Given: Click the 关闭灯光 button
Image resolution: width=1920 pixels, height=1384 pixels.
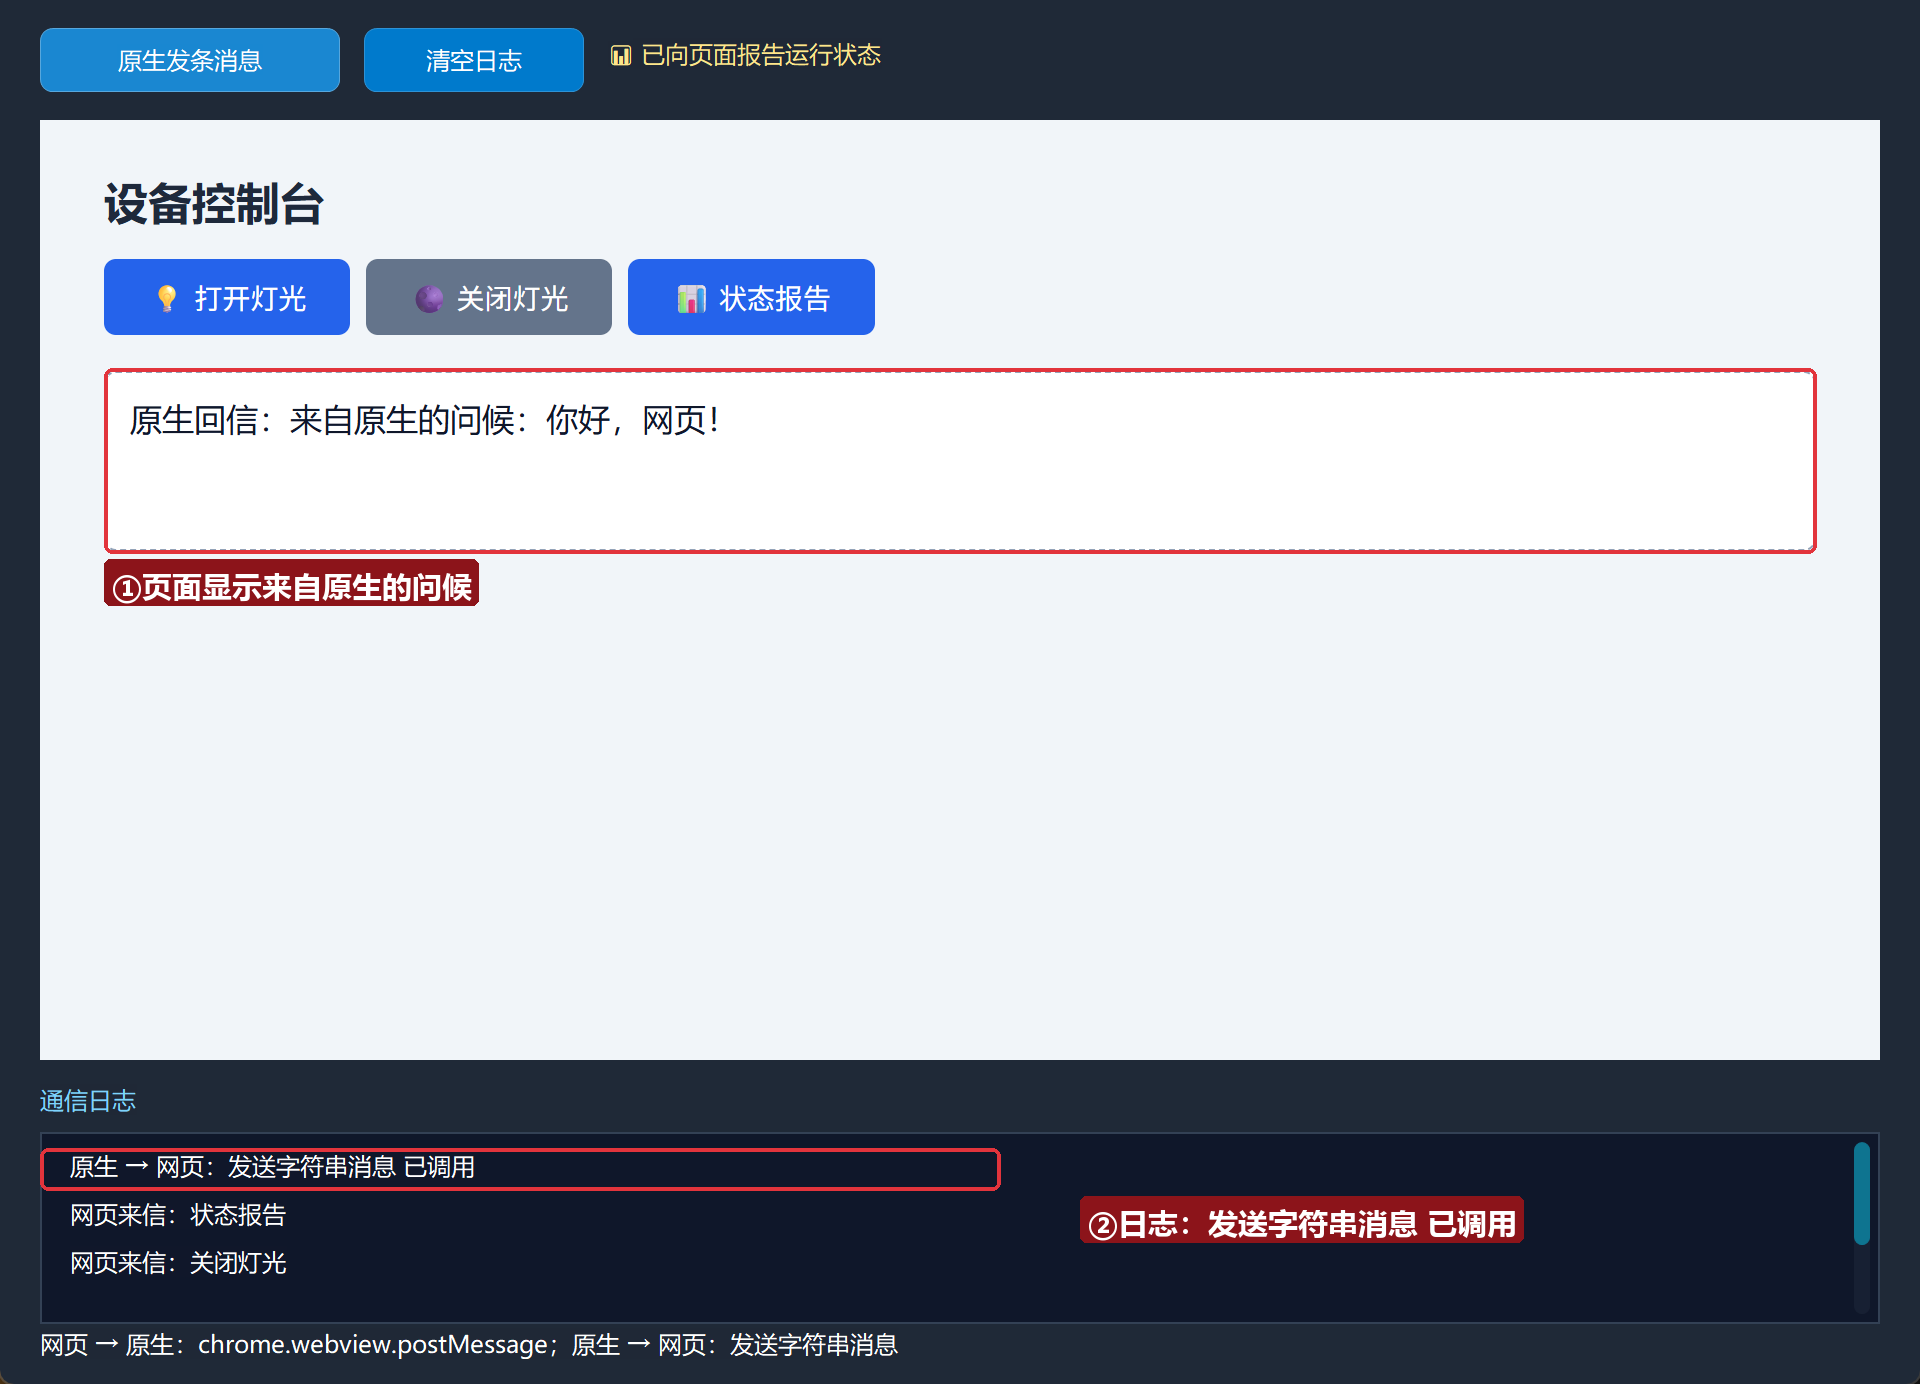Looking at the screenshot, I should pos(489,297).
